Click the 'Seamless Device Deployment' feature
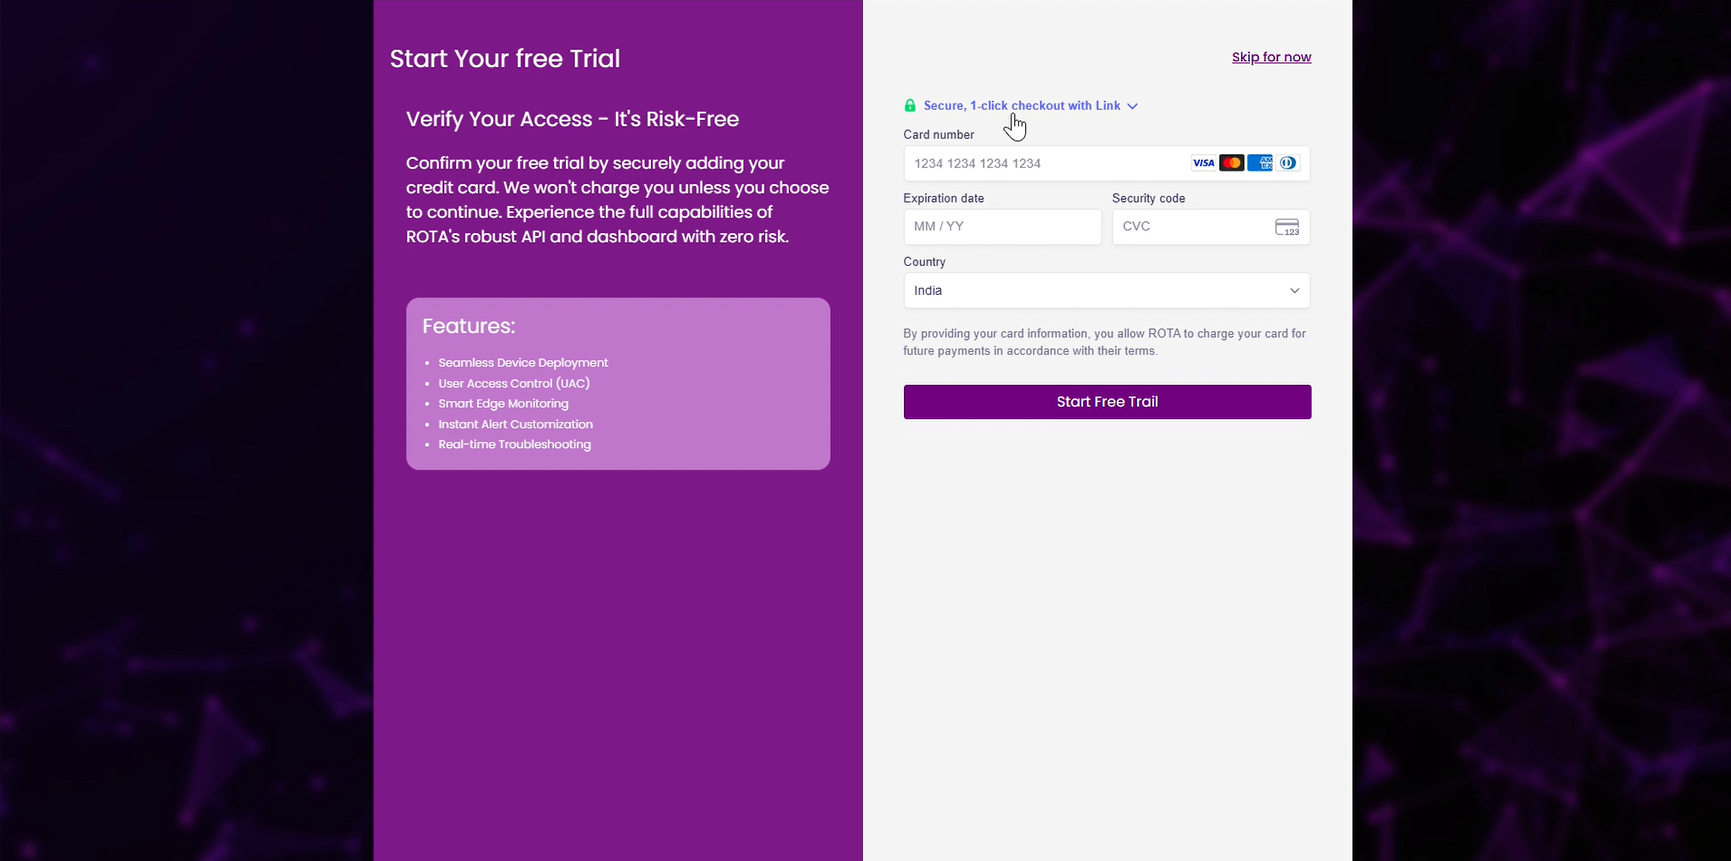The width and height of the screenshot is (1731, 861). (523, 363)
